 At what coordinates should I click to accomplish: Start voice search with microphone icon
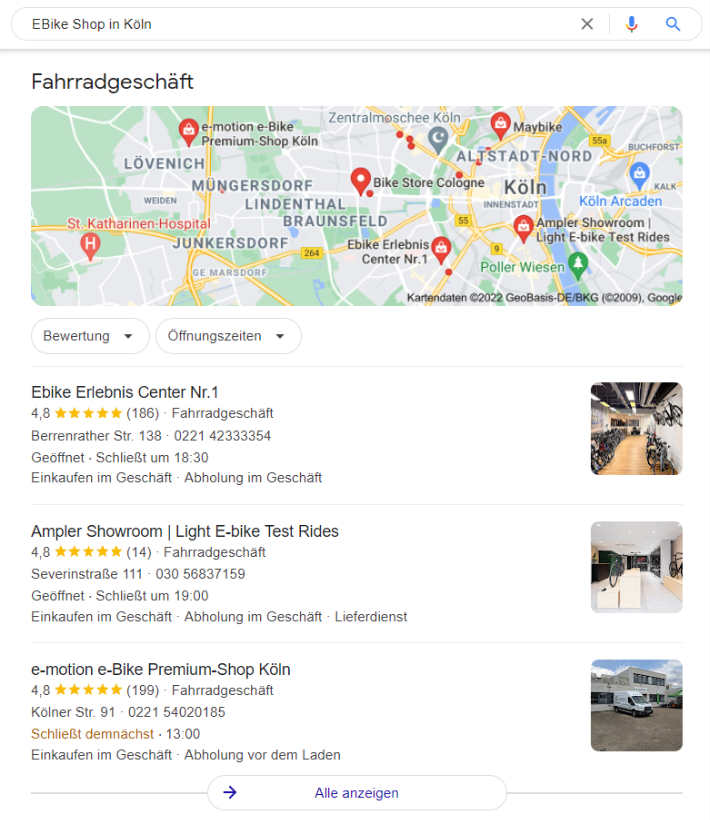(x=632, y=24)
